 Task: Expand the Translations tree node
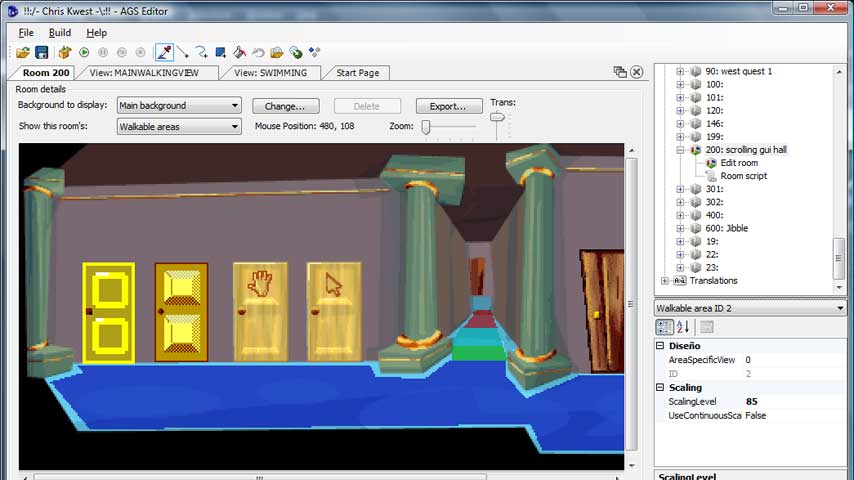665,281
